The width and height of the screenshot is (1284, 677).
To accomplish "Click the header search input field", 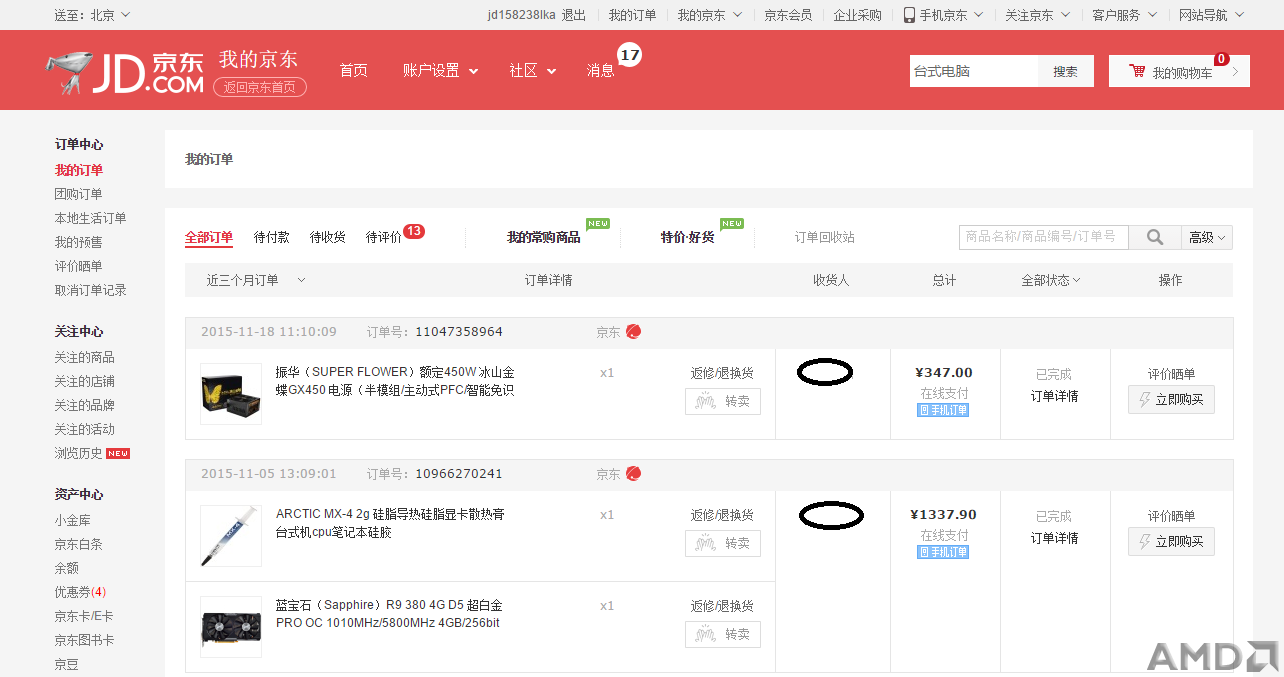I will [x=974, y=71].
